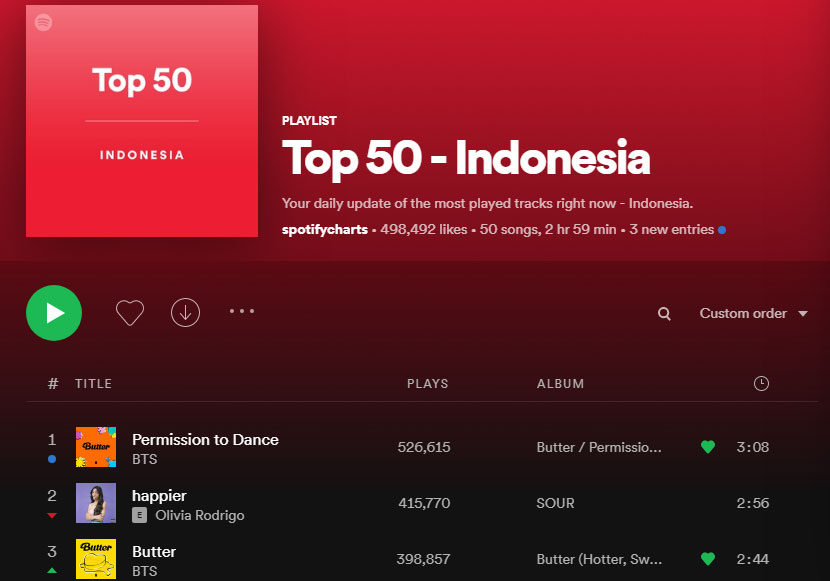Sort by the TITLE column header
The image size is (830, 581).
(93, 384)
